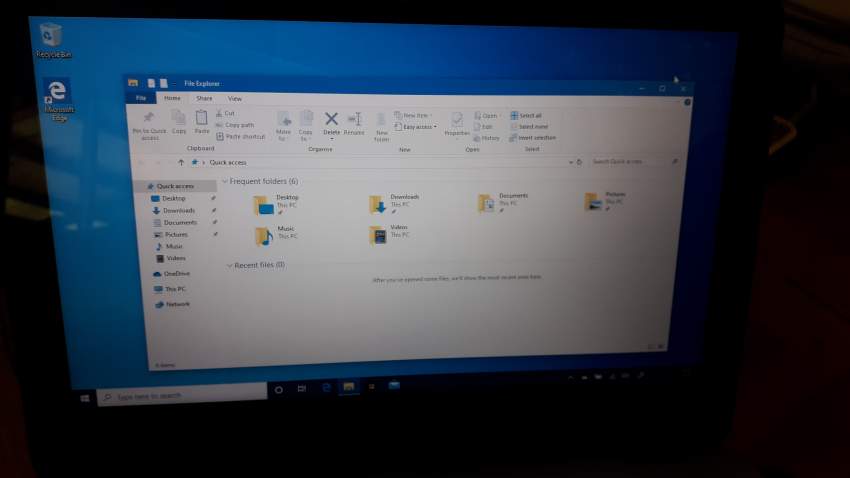
Task: Open the Documents frequent folder
Action: [x=503, y=202]
